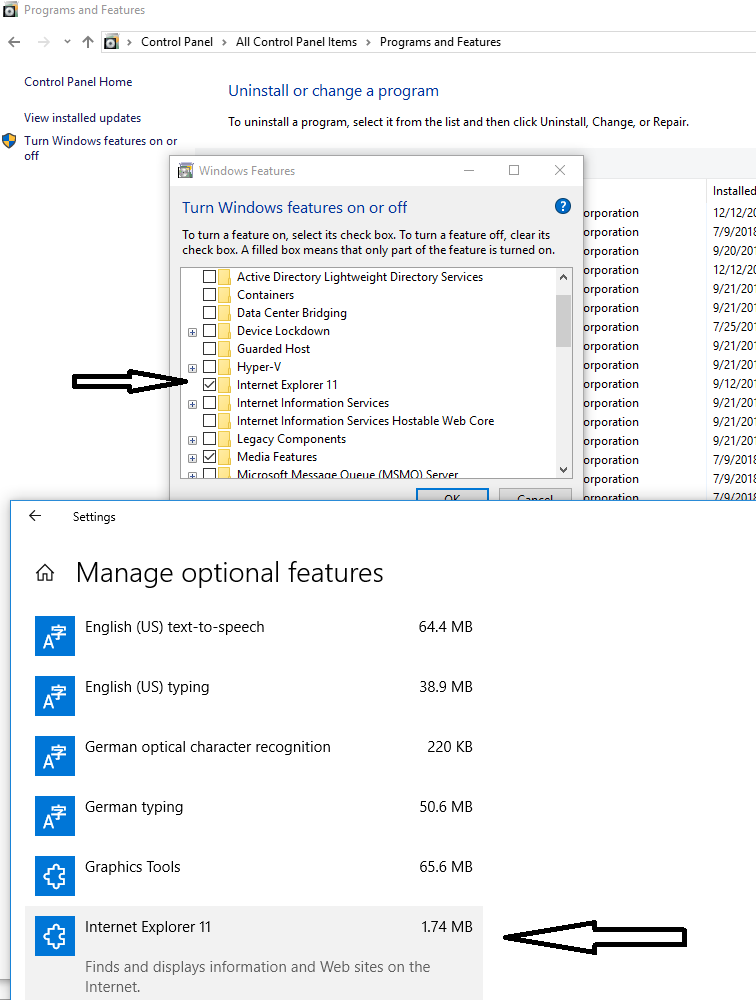Click German optical character recognition icon

(x=55, y=756)
